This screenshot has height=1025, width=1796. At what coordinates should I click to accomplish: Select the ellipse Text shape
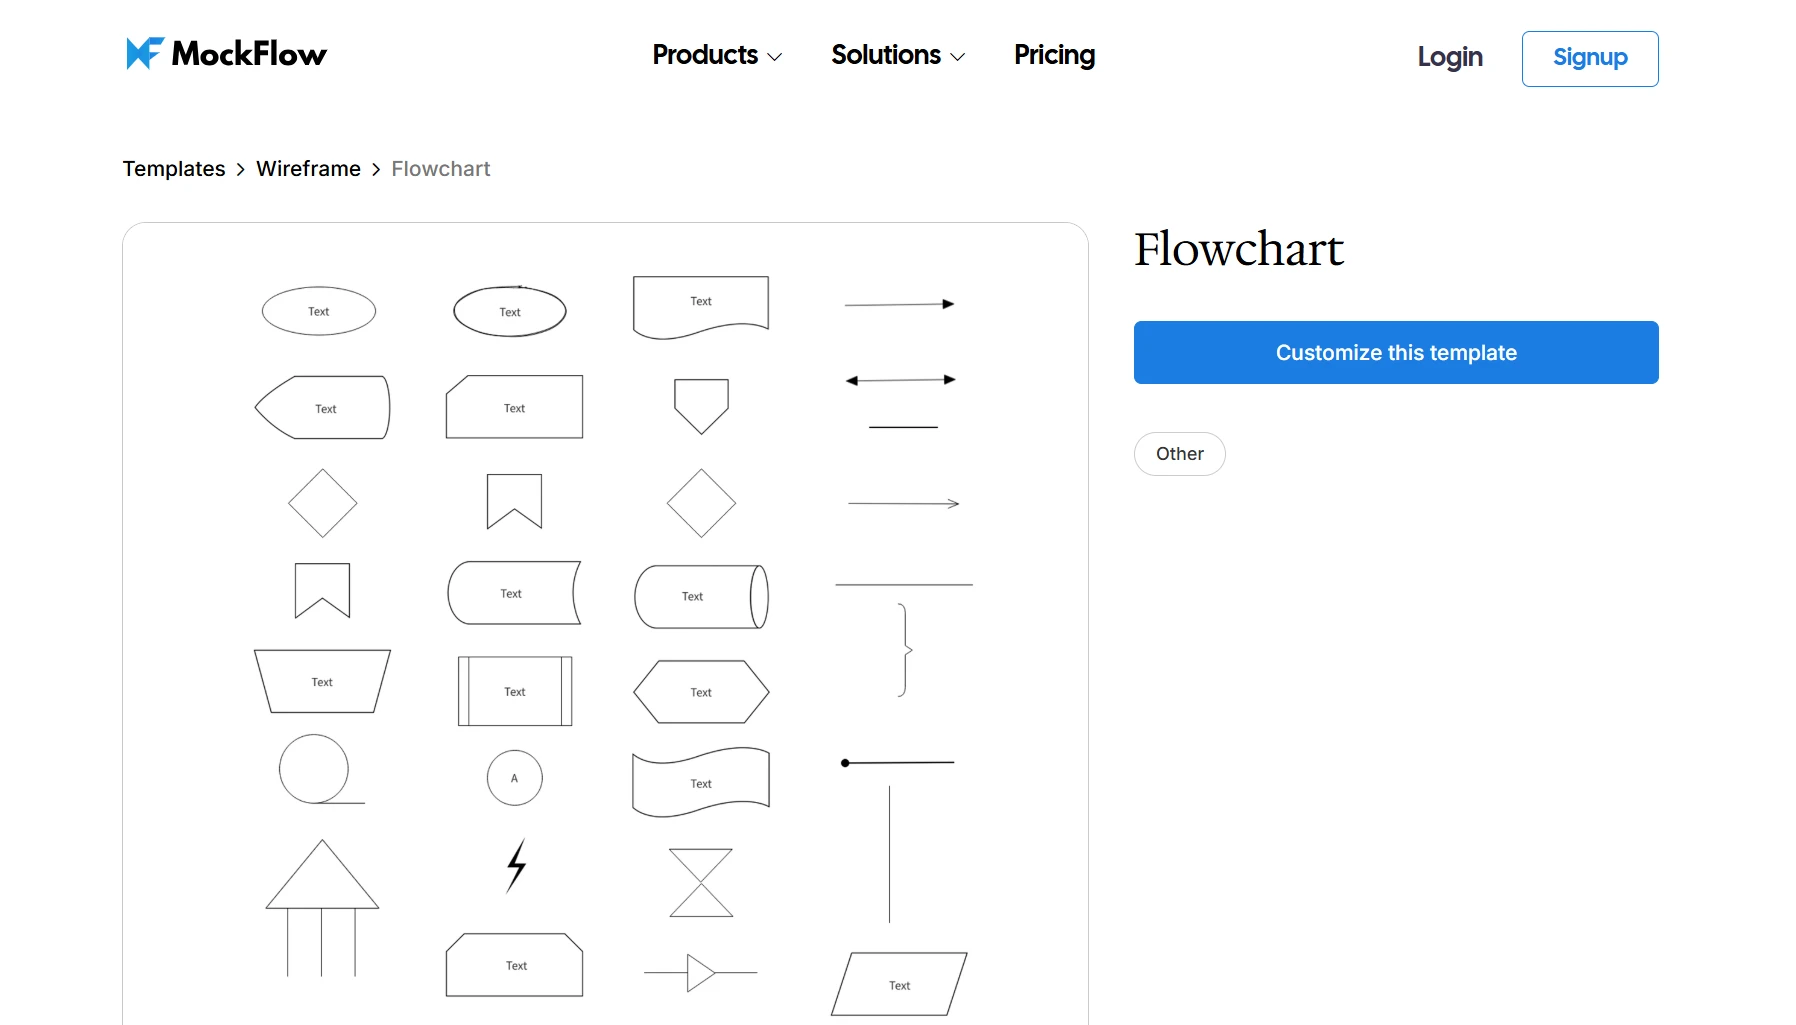click(x=318, y=311)
